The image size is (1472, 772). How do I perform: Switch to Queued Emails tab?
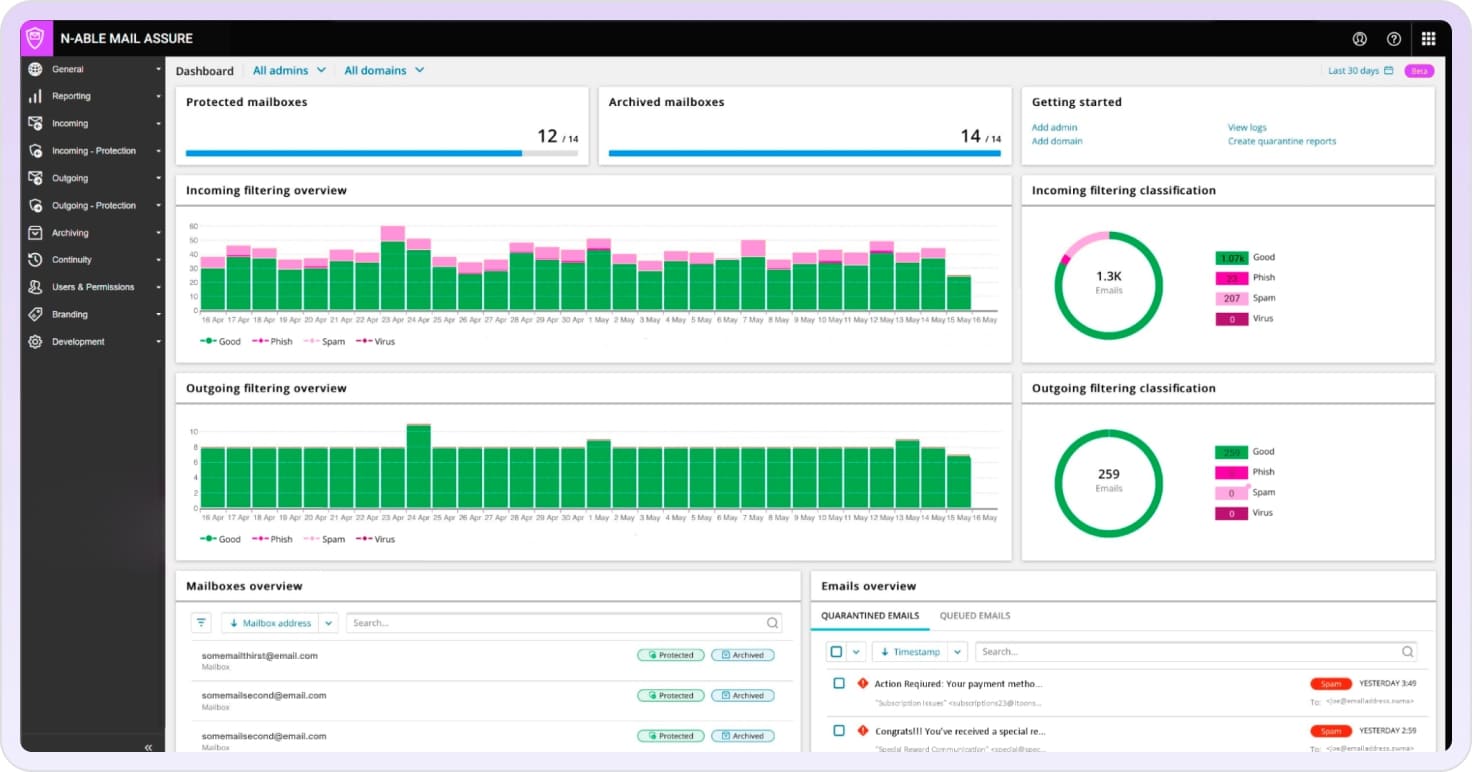[975, 616]
